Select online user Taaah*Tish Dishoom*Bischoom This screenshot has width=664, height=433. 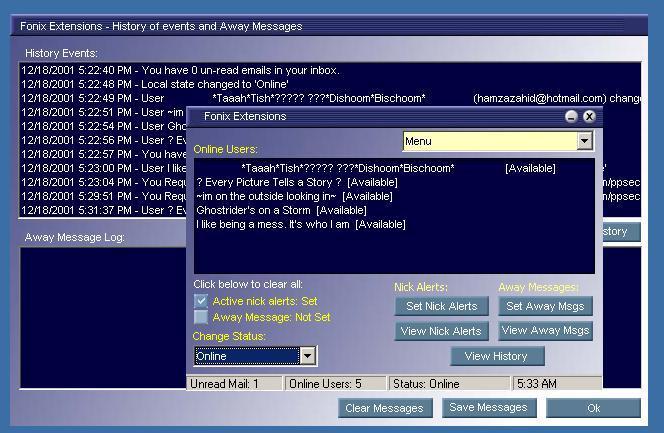pyautogui.click(x=394, y=168)
